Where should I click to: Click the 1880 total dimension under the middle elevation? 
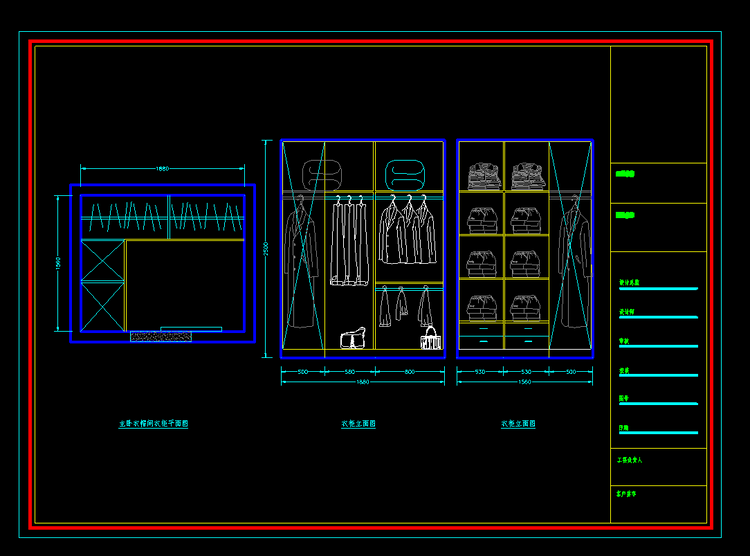pos(363,382)
